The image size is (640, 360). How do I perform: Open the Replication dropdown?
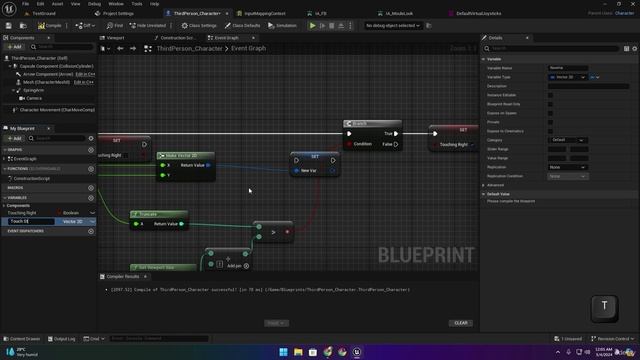(x=567, y=167)
